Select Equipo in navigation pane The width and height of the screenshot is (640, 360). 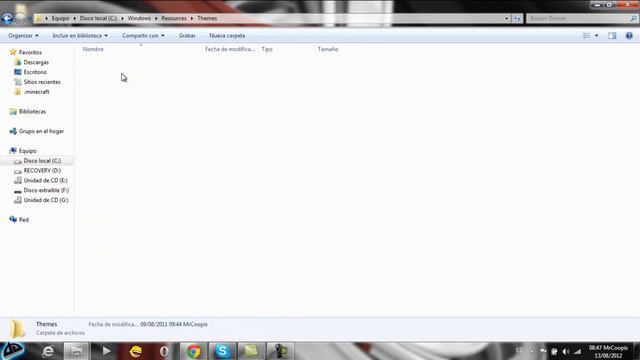[x=27, y=151]
